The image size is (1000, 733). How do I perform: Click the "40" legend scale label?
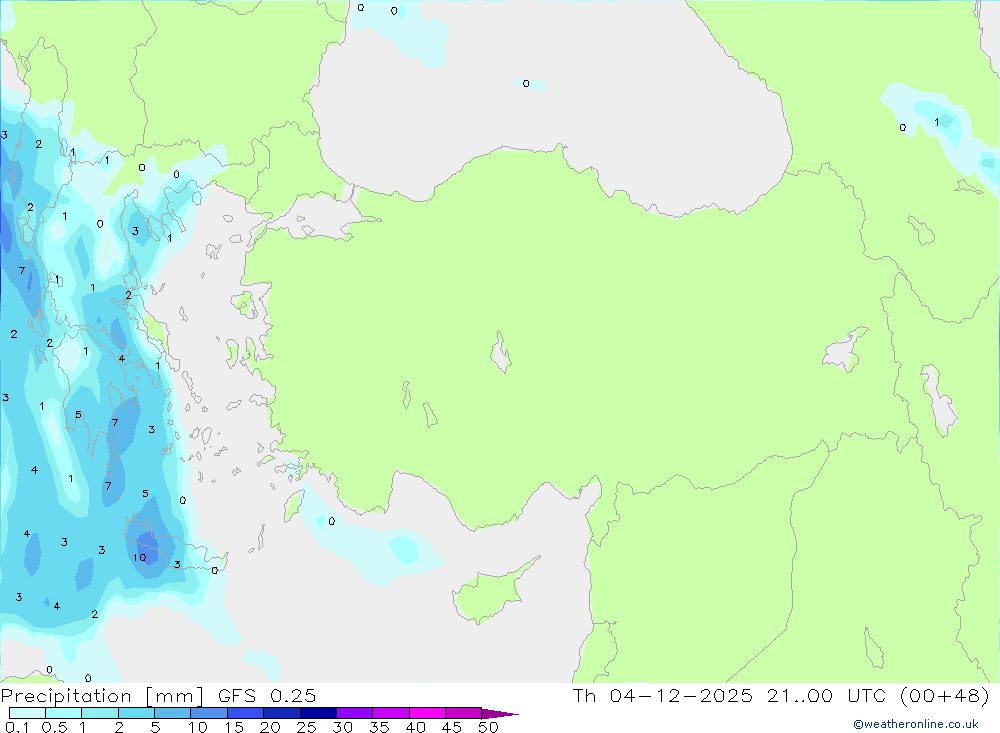416,727
